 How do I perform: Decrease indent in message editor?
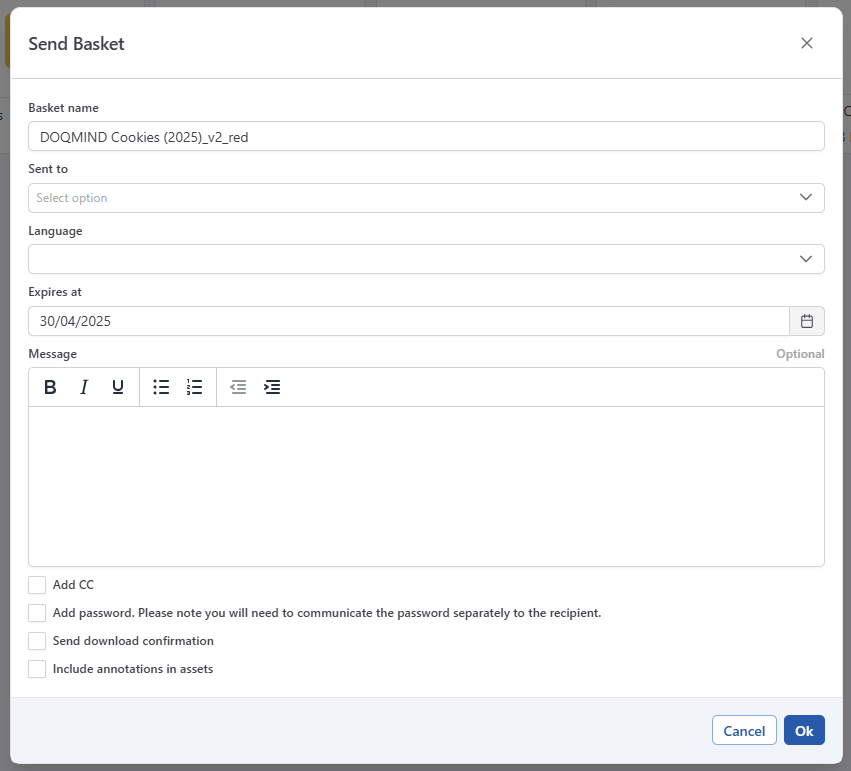[238, 387]
